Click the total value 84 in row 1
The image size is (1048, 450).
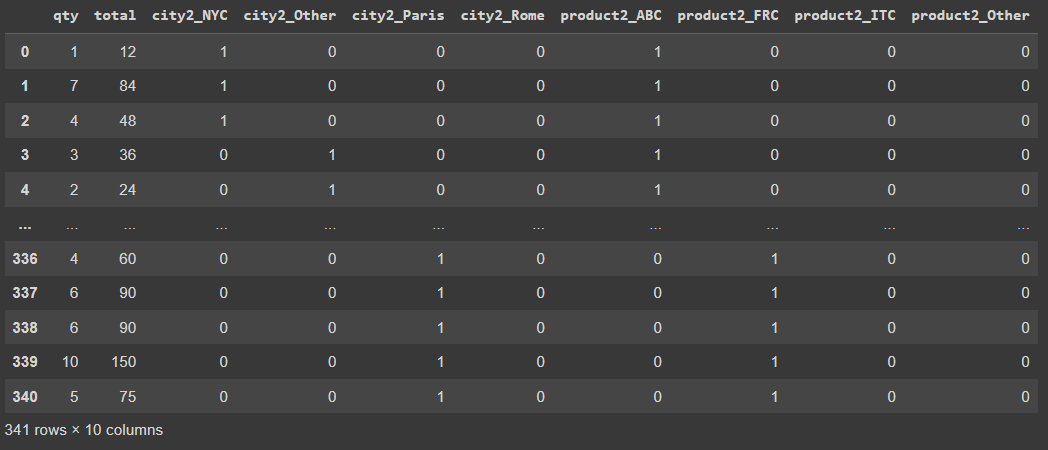126,86
